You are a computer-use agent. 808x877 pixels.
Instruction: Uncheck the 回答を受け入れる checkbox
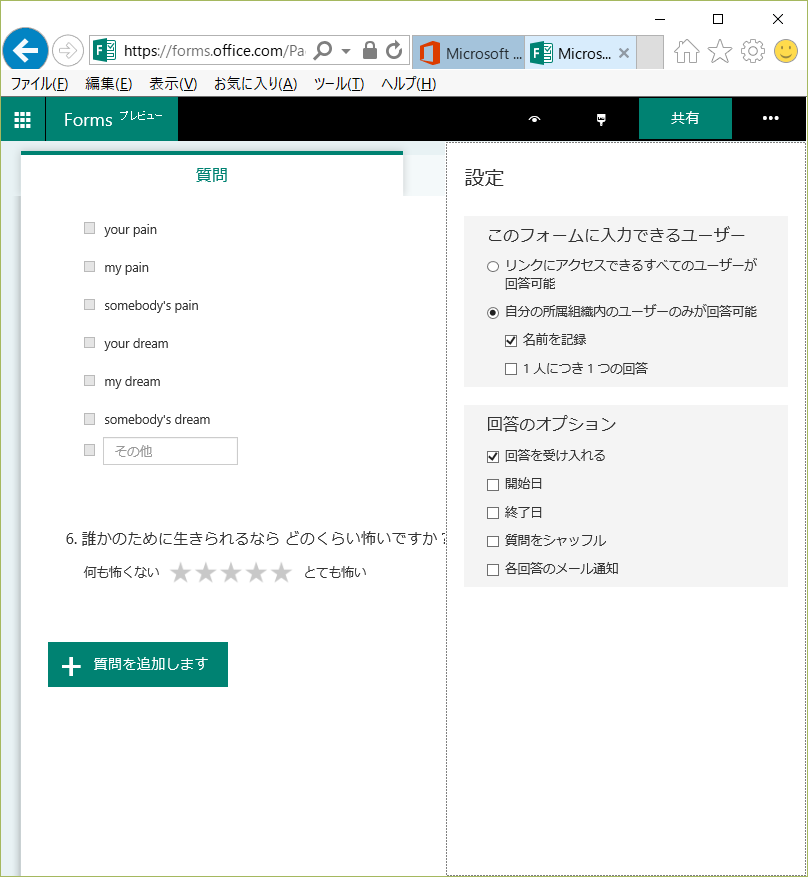[x=493, y=456]
